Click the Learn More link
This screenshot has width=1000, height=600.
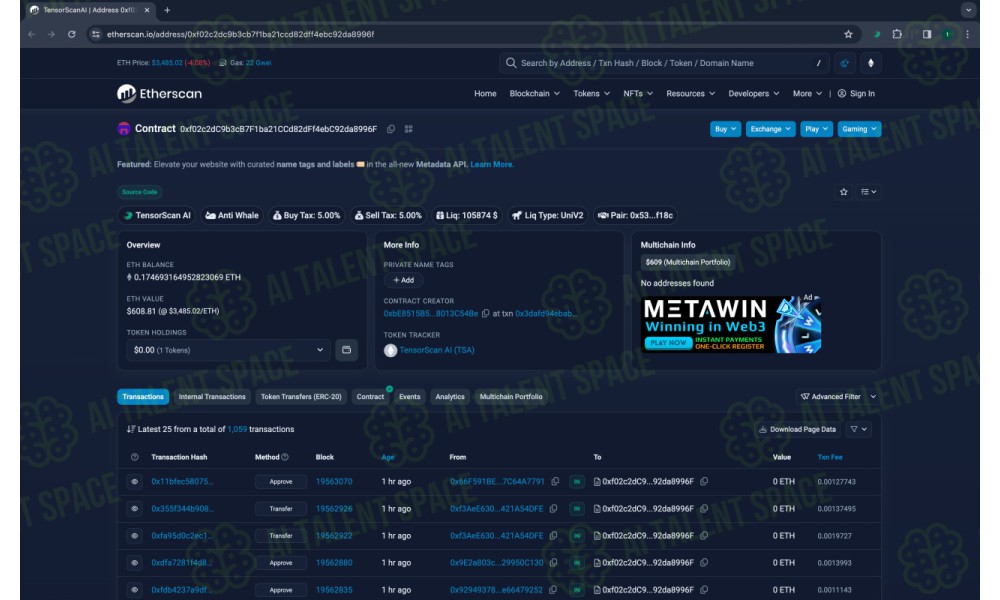[491, 165]
